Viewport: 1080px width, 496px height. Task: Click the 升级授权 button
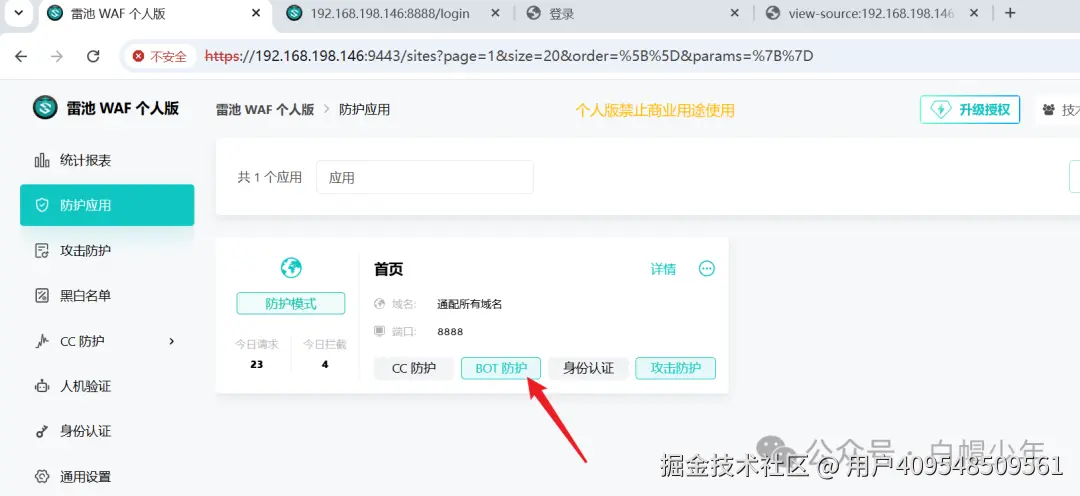click(x=970, y=110)
